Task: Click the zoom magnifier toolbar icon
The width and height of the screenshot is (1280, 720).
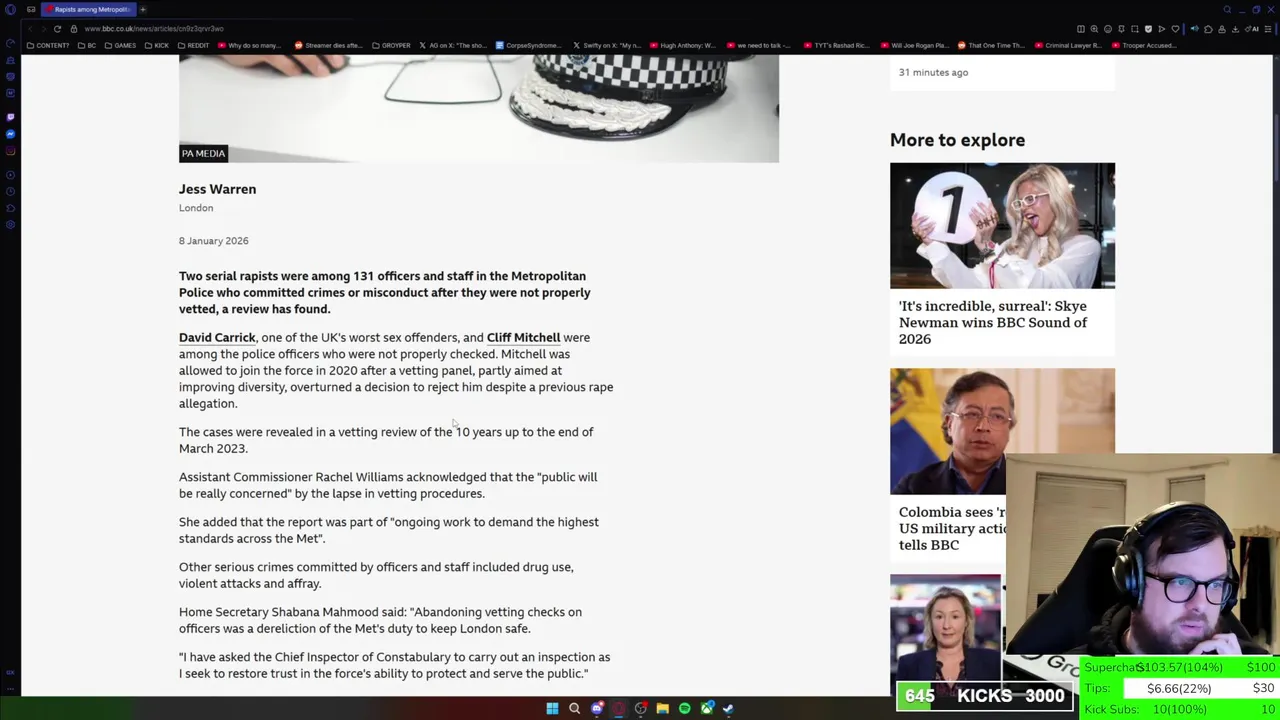Action: click(1094, 29)
